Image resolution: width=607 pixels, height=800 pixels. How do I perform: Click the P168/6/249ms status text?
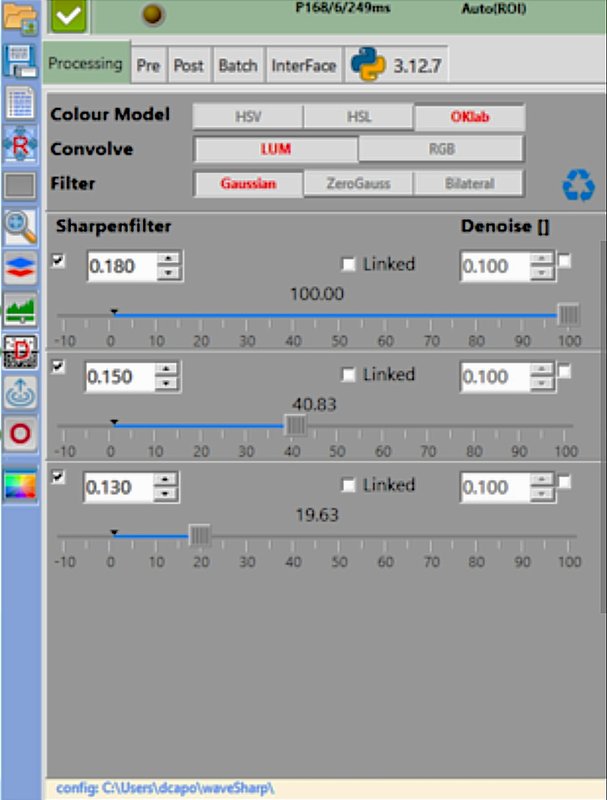coord(343,8)
